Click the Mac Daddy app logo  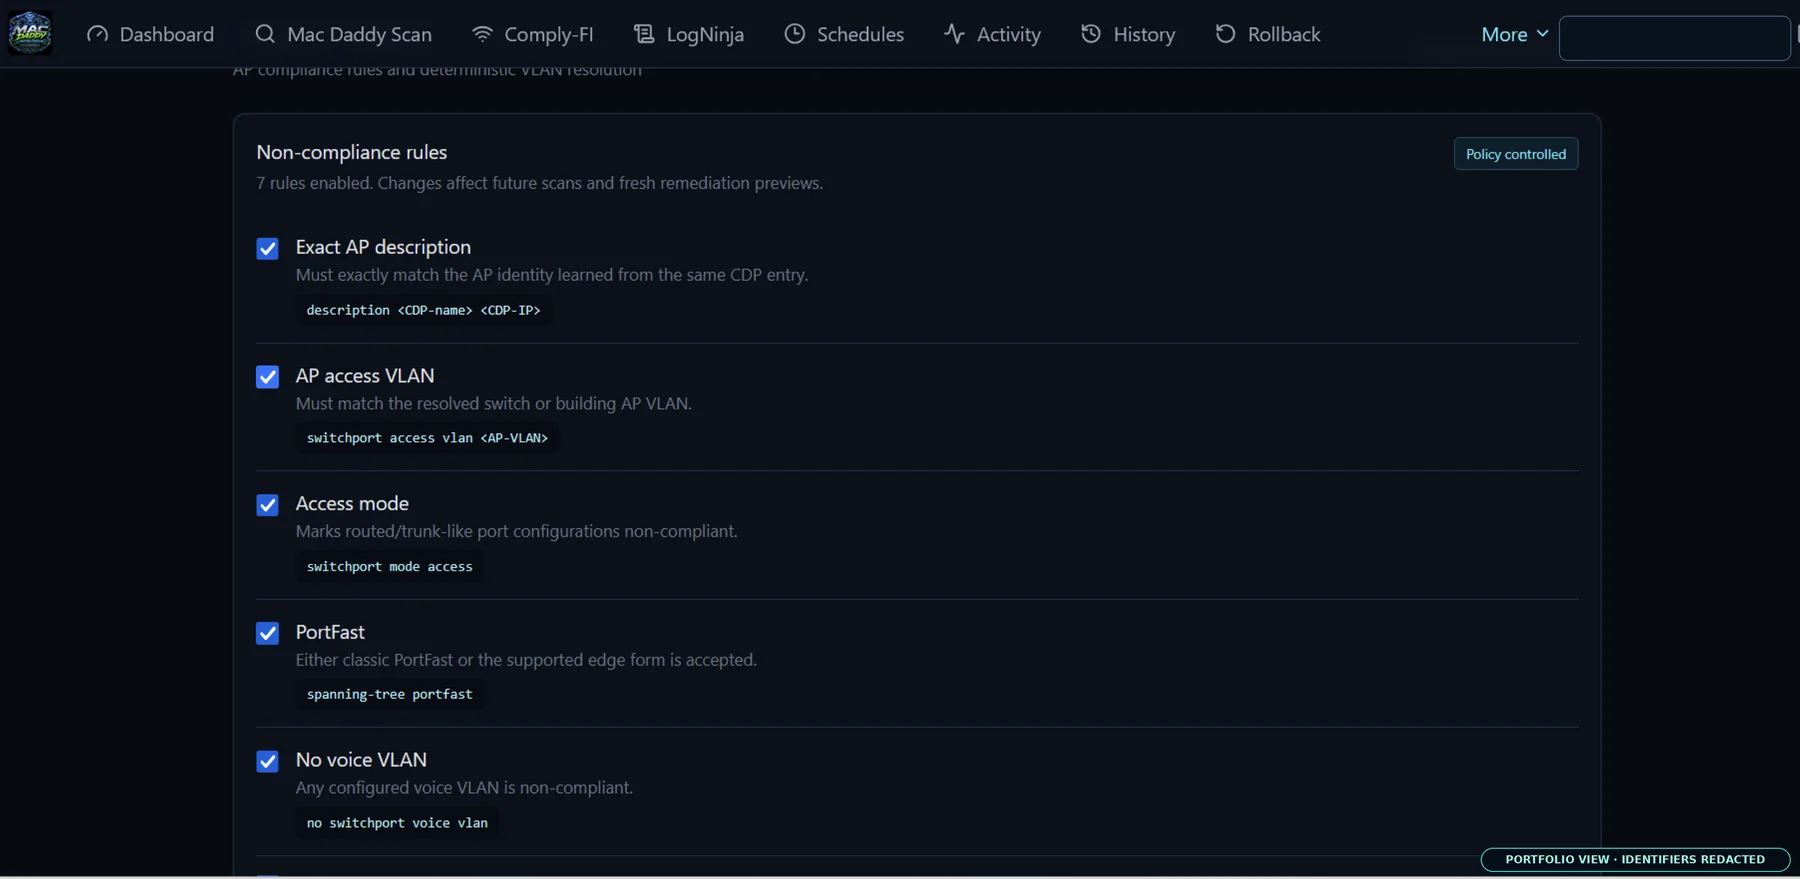[x=30, y=33]
